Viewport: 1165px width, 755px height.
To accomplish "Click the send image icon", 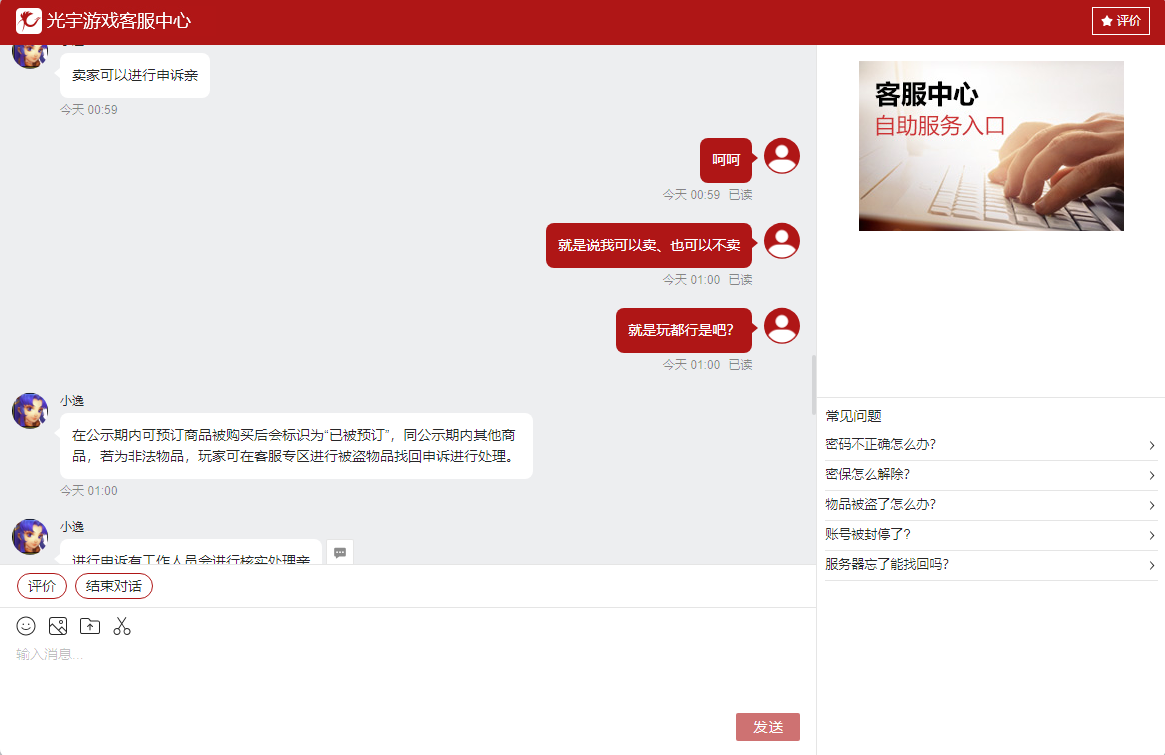I will pyautogui.click(x=58, y=626).
